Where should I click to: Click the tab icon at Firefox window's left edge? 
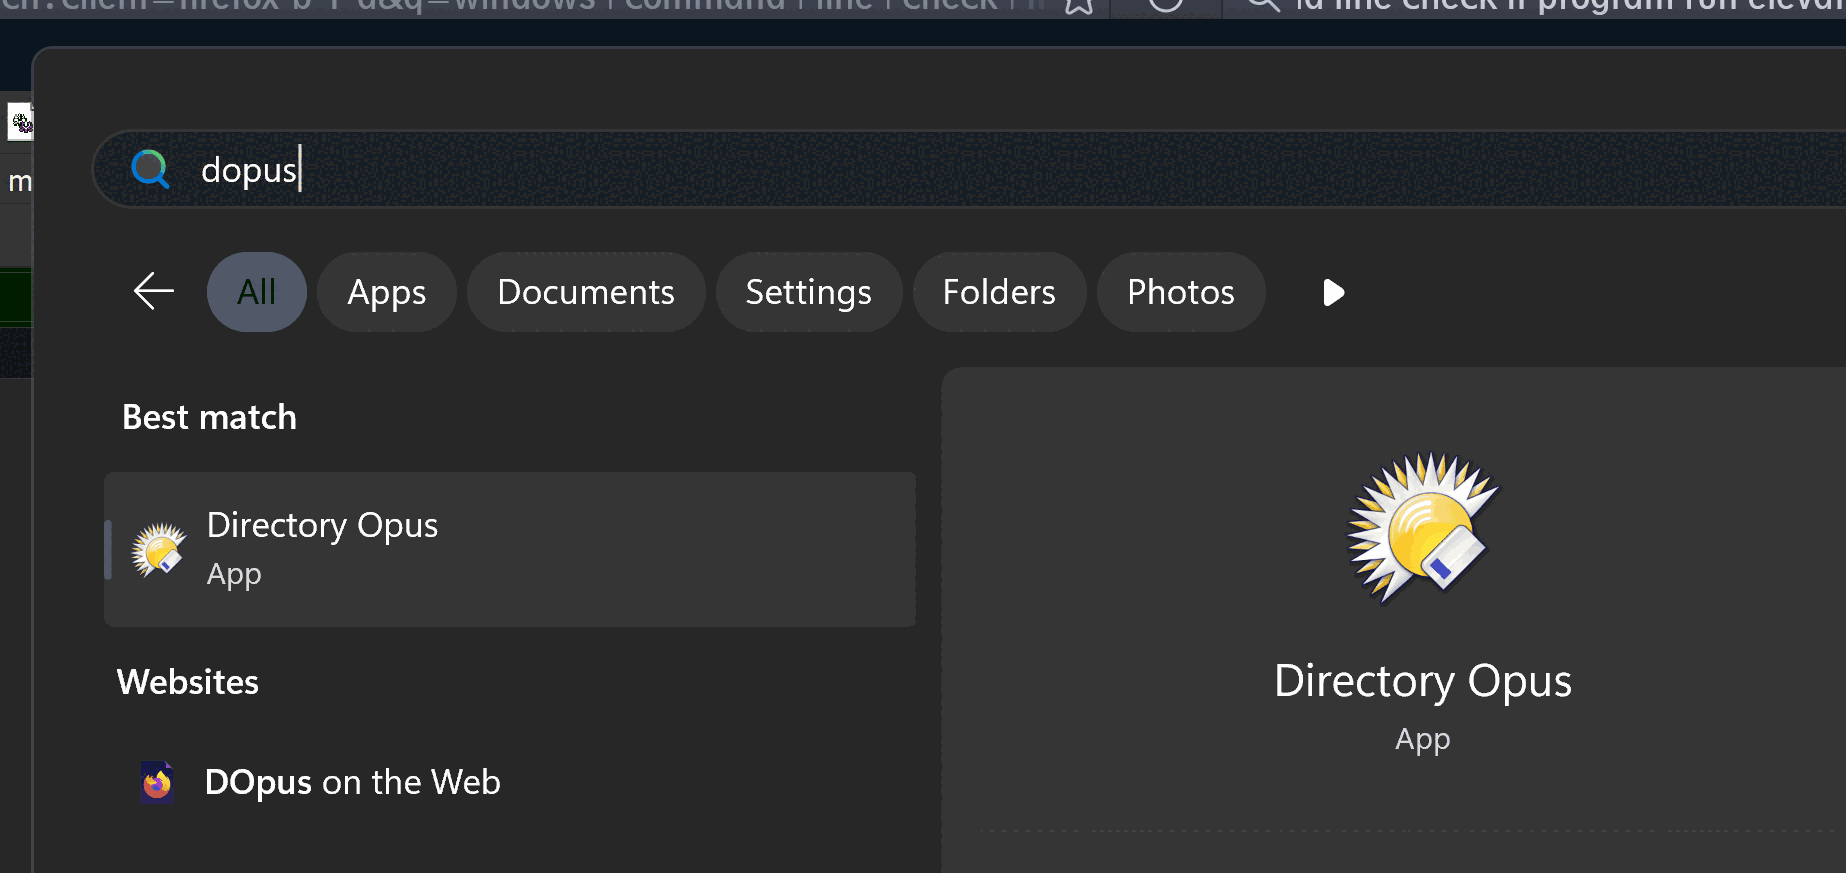[20, 122]
